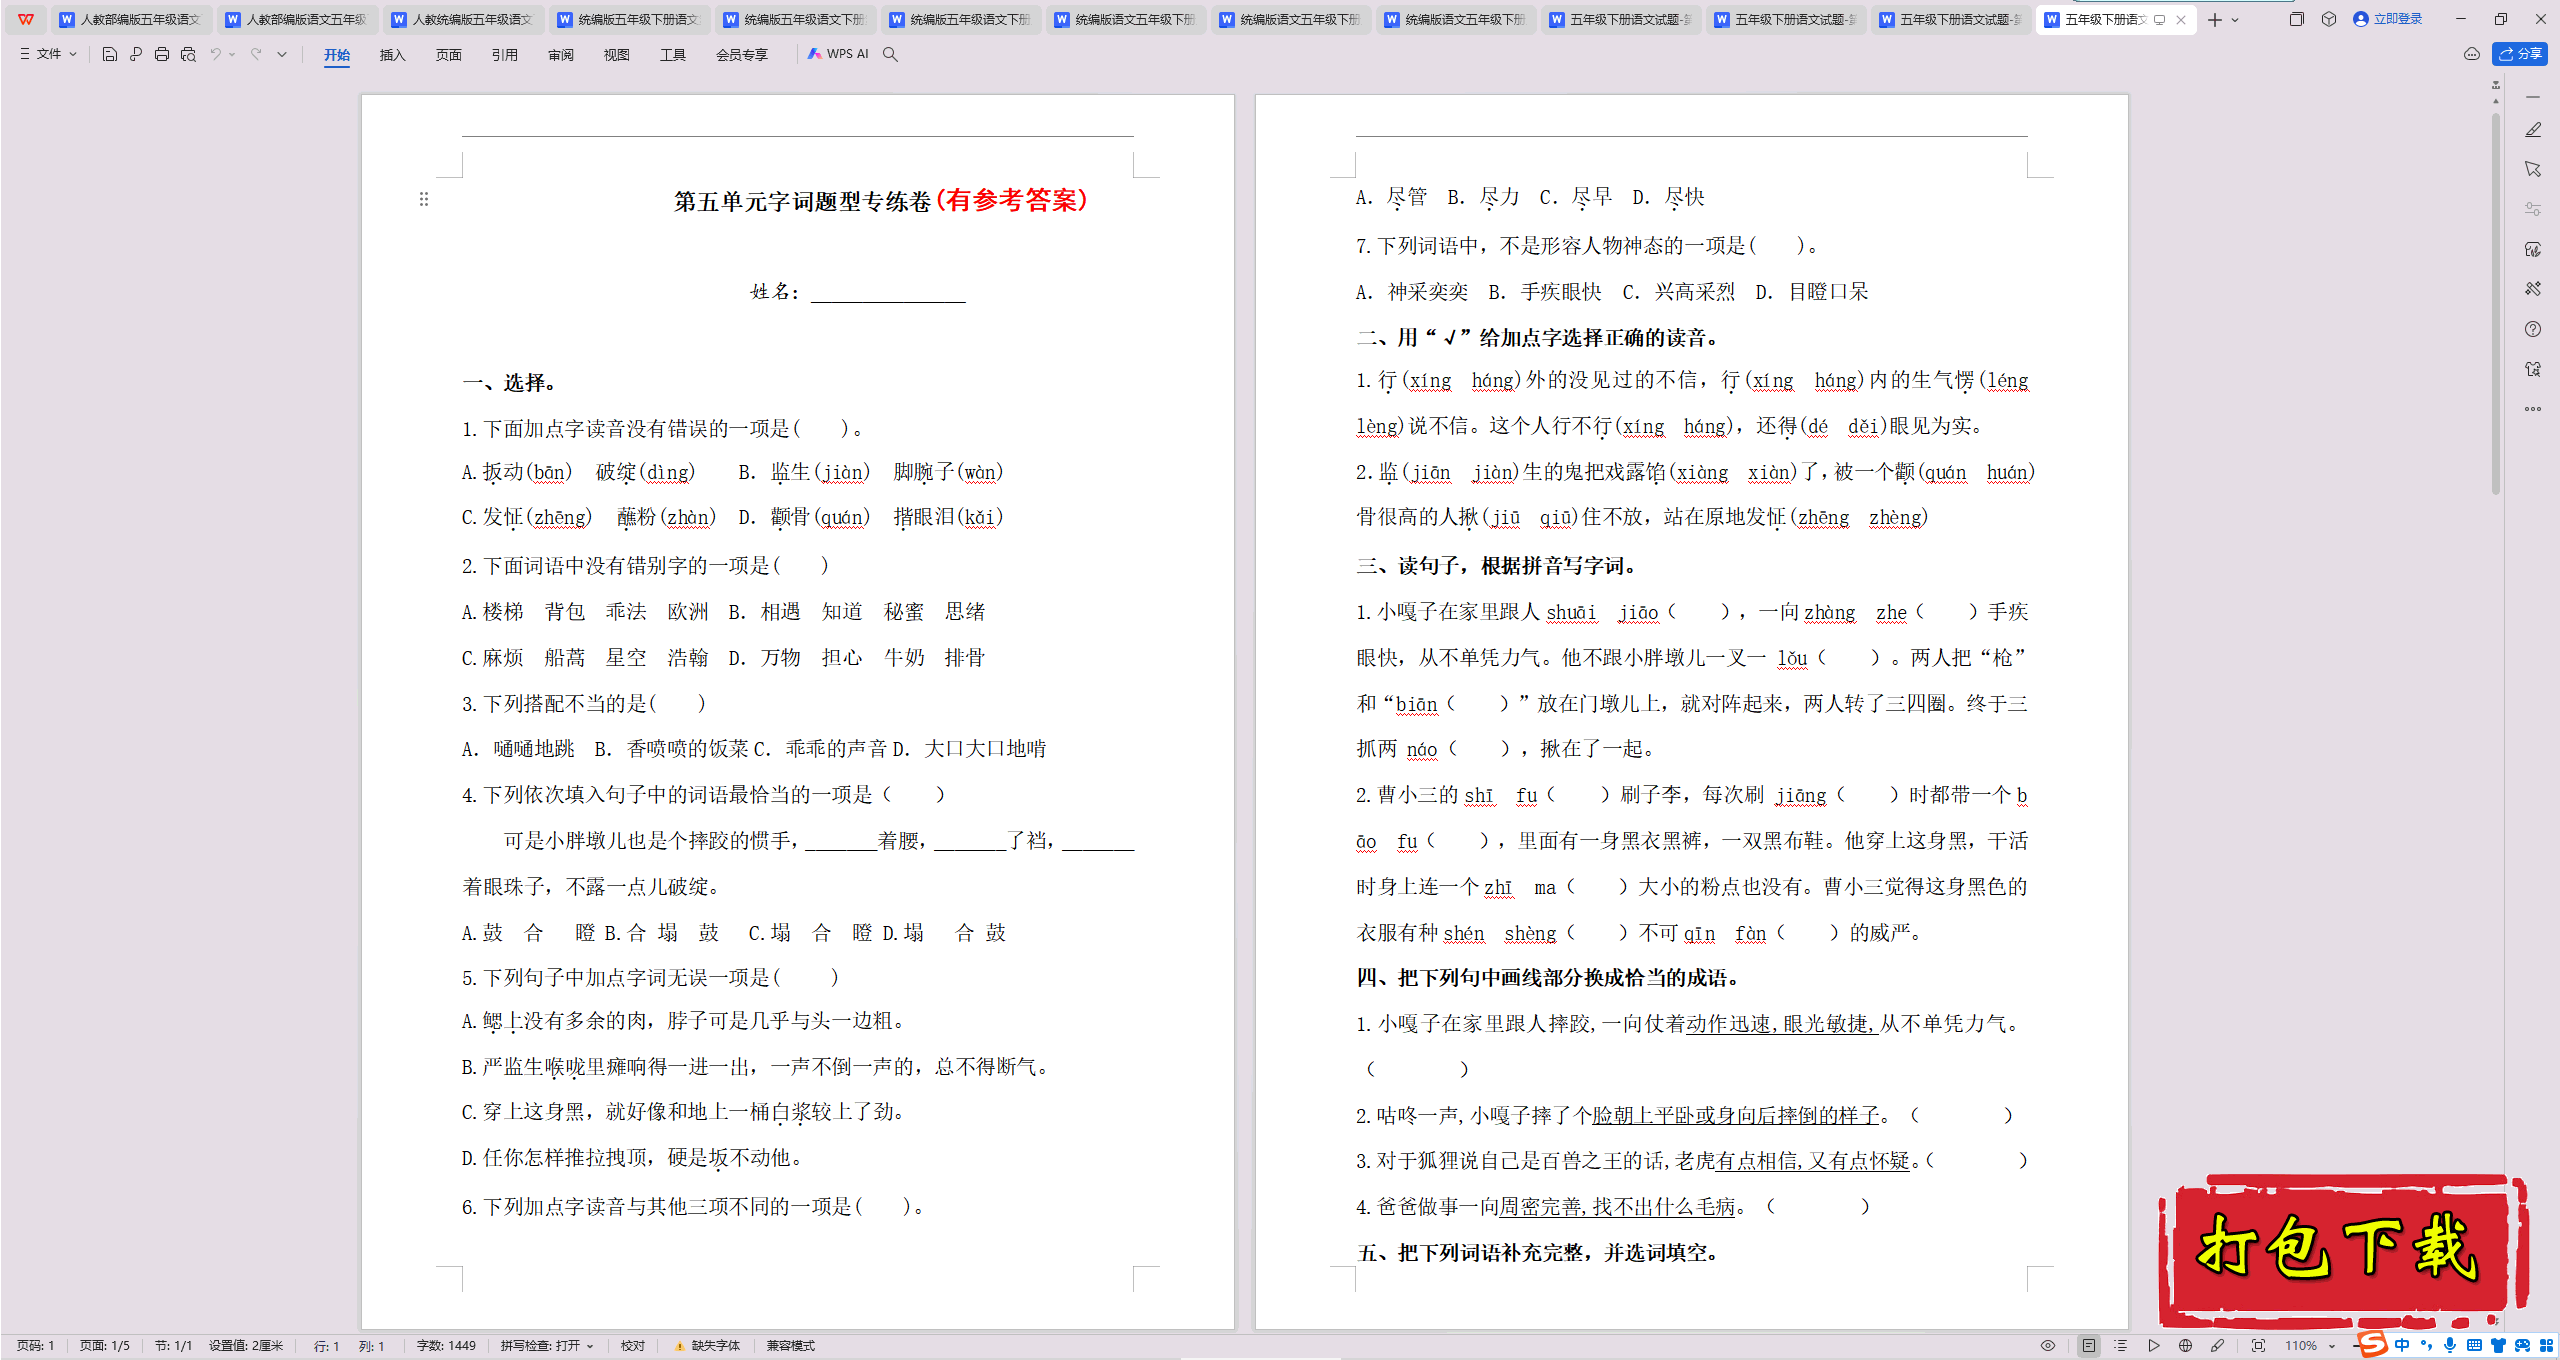Switch to the 引用 ribbon tab
The width and height of the screenshot is (2560, 1360).
[x=505, y=54]
